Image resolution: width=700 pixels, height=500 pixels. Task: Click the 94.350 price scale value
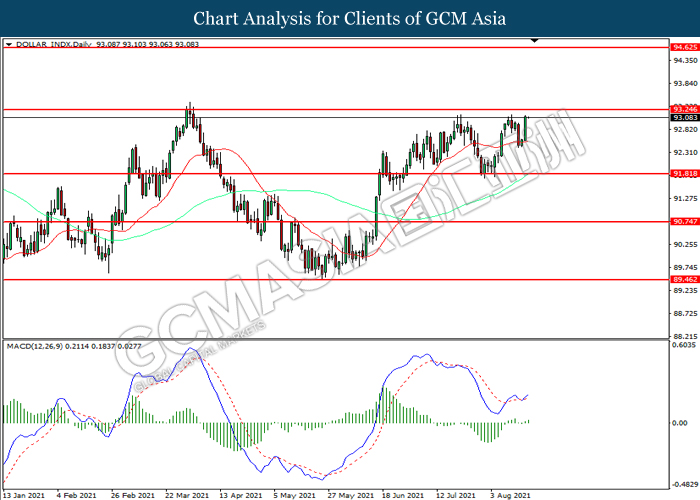(685, 60)
